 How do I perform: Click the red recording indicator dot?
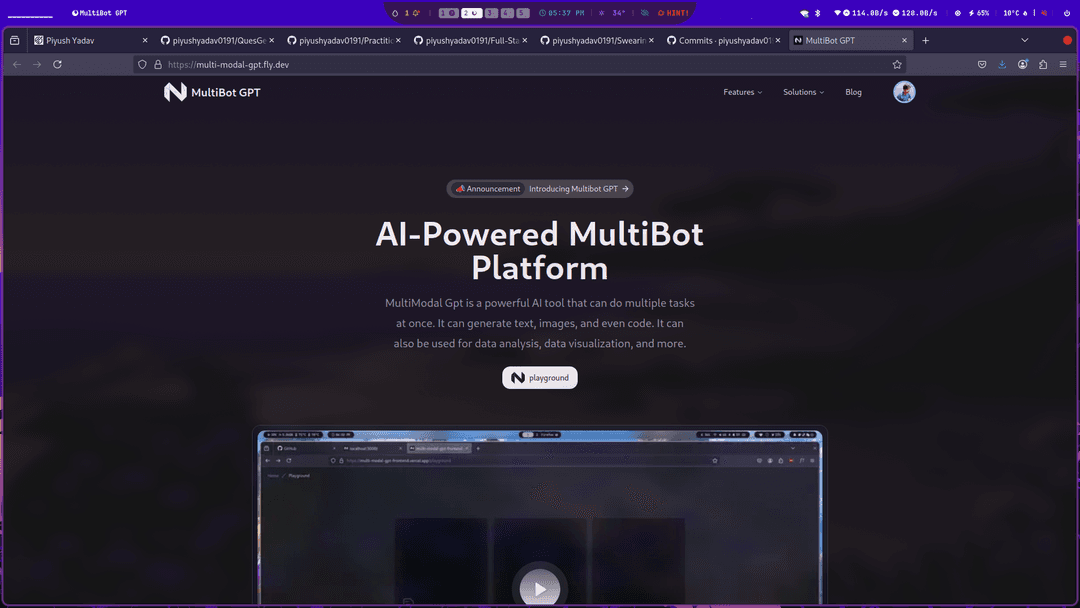1067,41
